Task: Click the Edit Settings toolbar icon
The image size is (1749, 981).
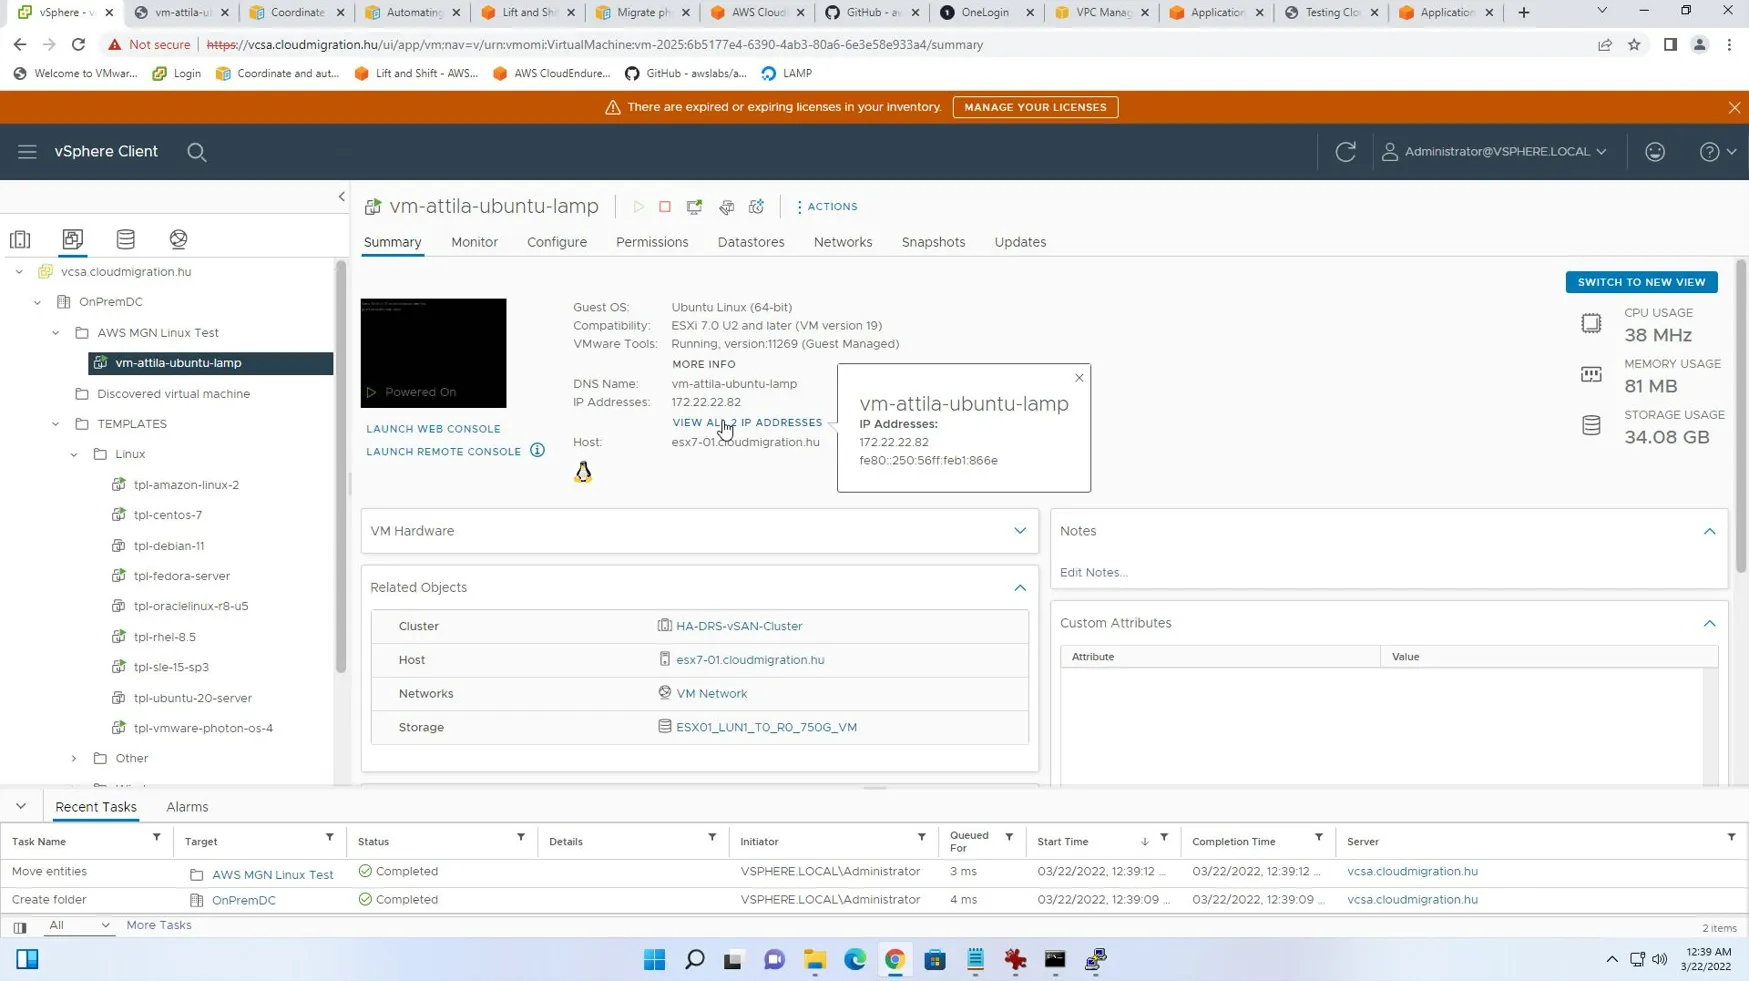Action: (726, 207)
